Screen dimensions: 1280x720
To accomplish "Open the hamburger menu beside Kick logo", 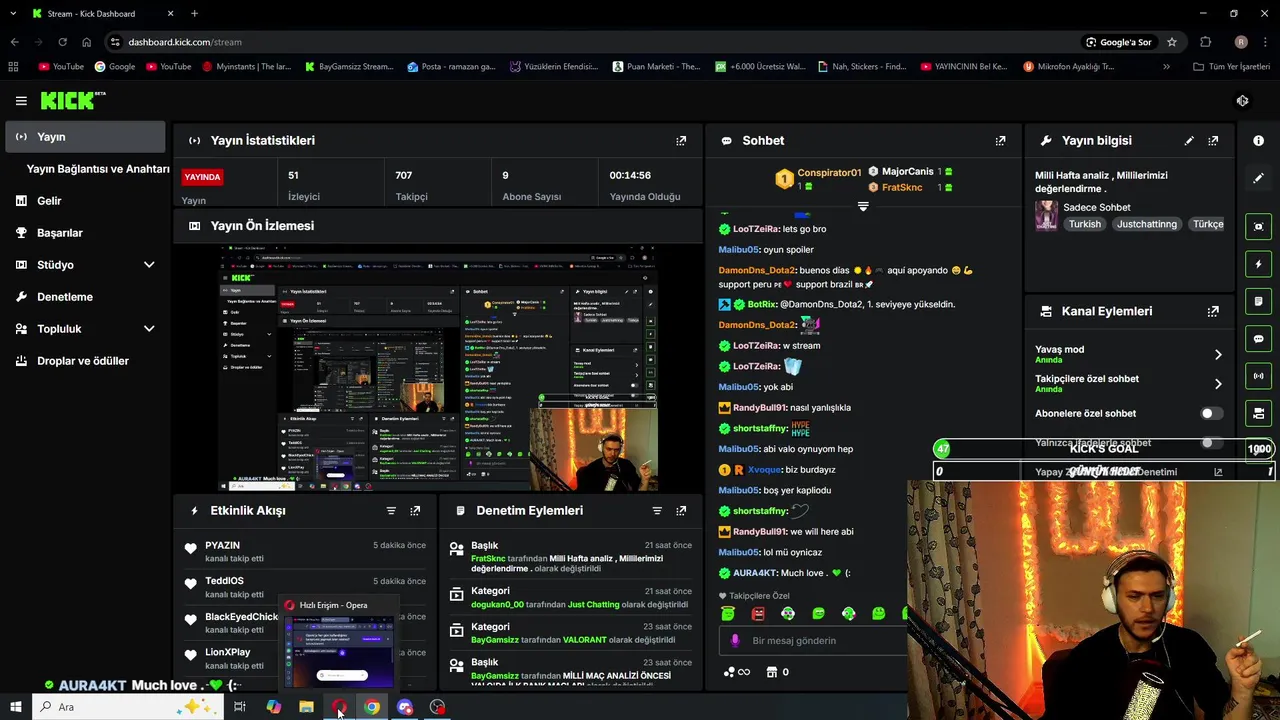I will (21, 101).
